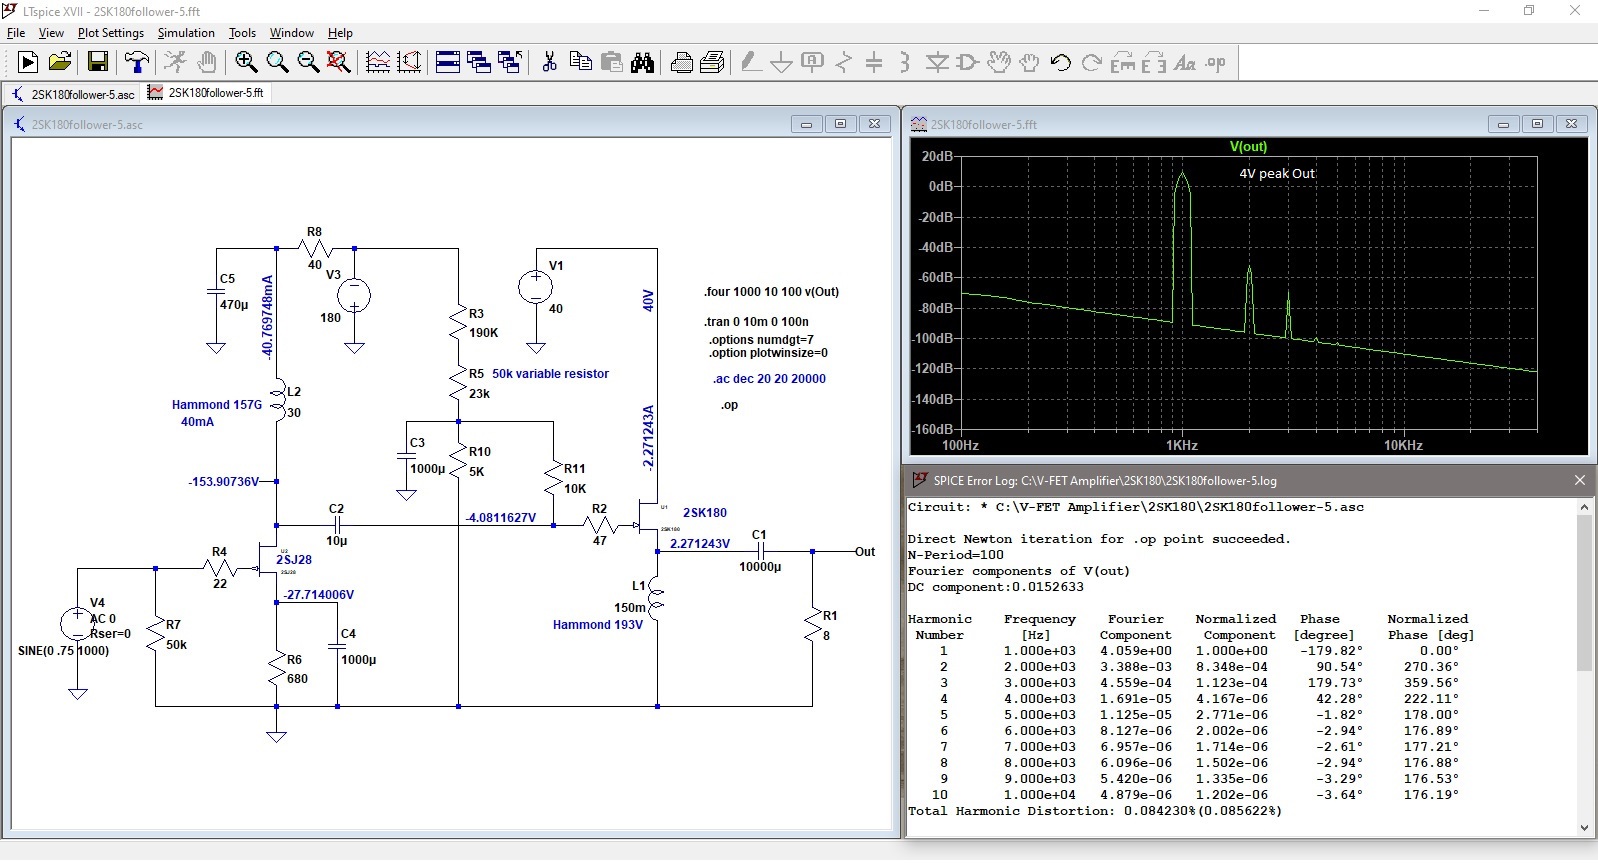Tile windows with the tile icon

(x=448, y=62)
